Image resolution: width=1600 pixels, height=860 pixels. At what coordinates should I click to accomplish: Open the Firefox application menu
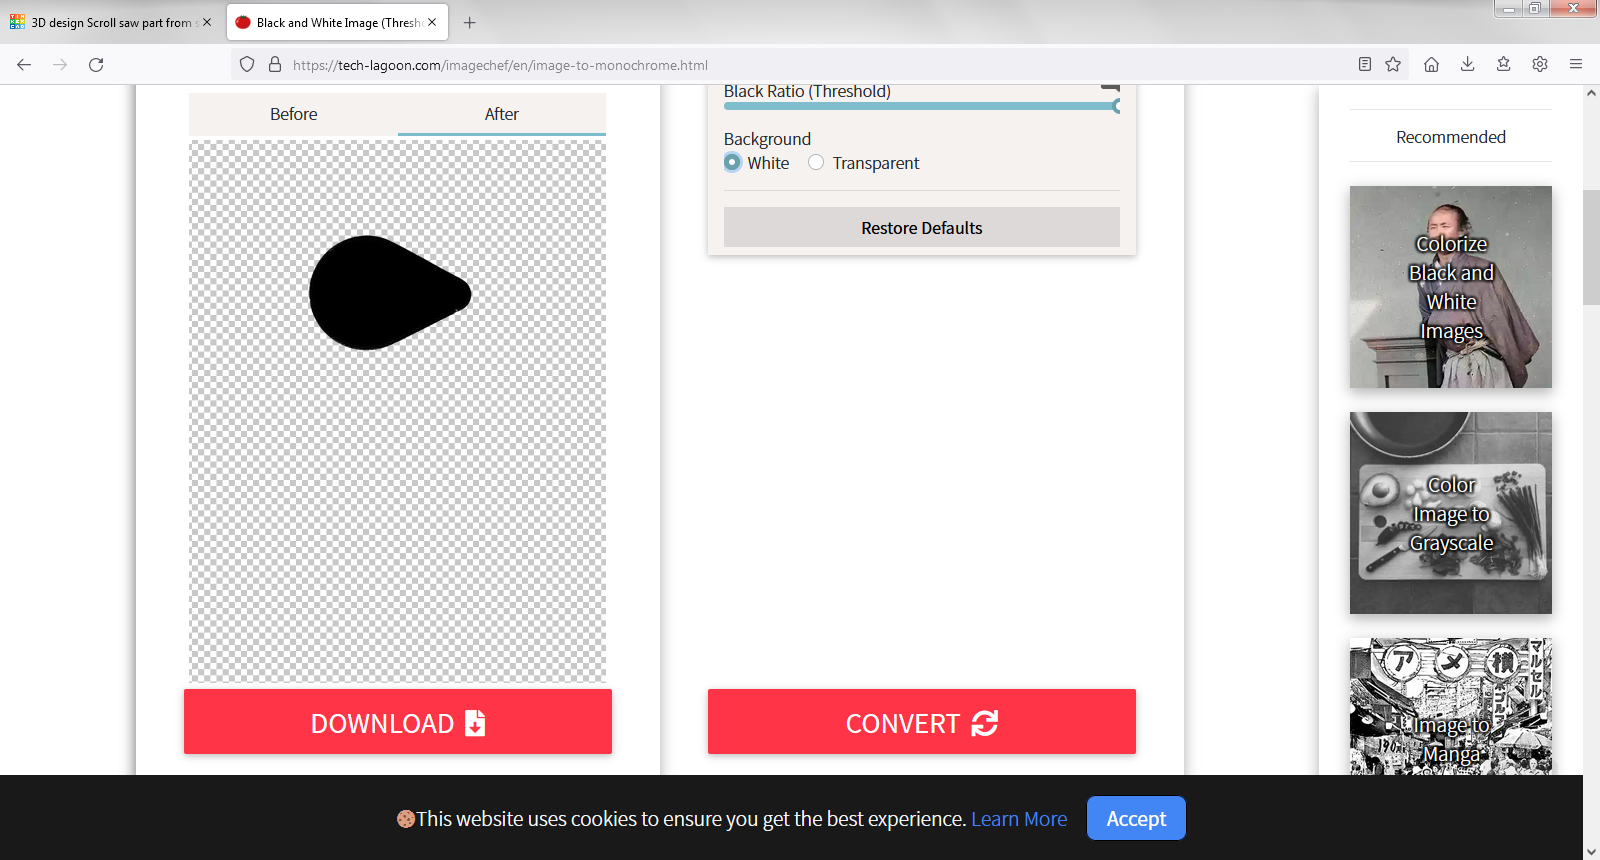1576,65
